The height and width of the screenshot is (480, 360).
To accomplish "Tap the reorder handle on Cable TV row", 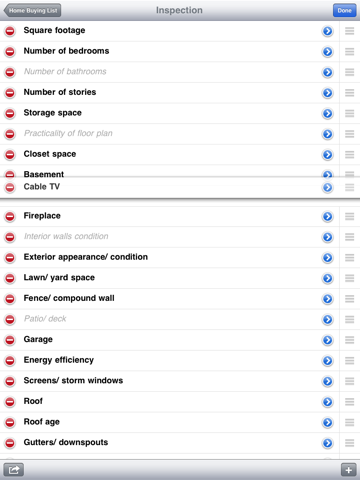I will tap(349, 187).
